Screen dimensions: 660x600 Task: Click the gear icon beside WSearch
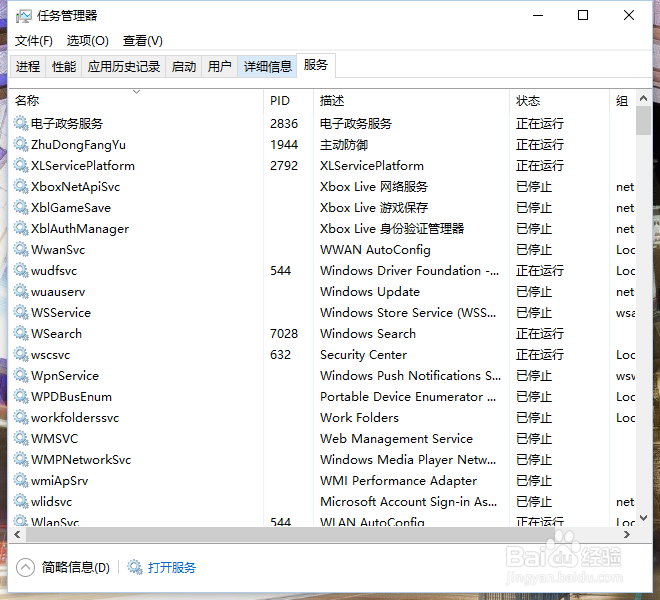[21, 333]
